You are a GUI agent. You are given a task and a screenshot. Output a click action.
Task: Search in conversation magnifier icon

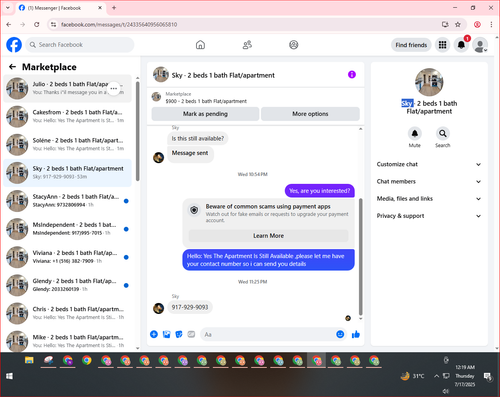click(x=443, y=134)
